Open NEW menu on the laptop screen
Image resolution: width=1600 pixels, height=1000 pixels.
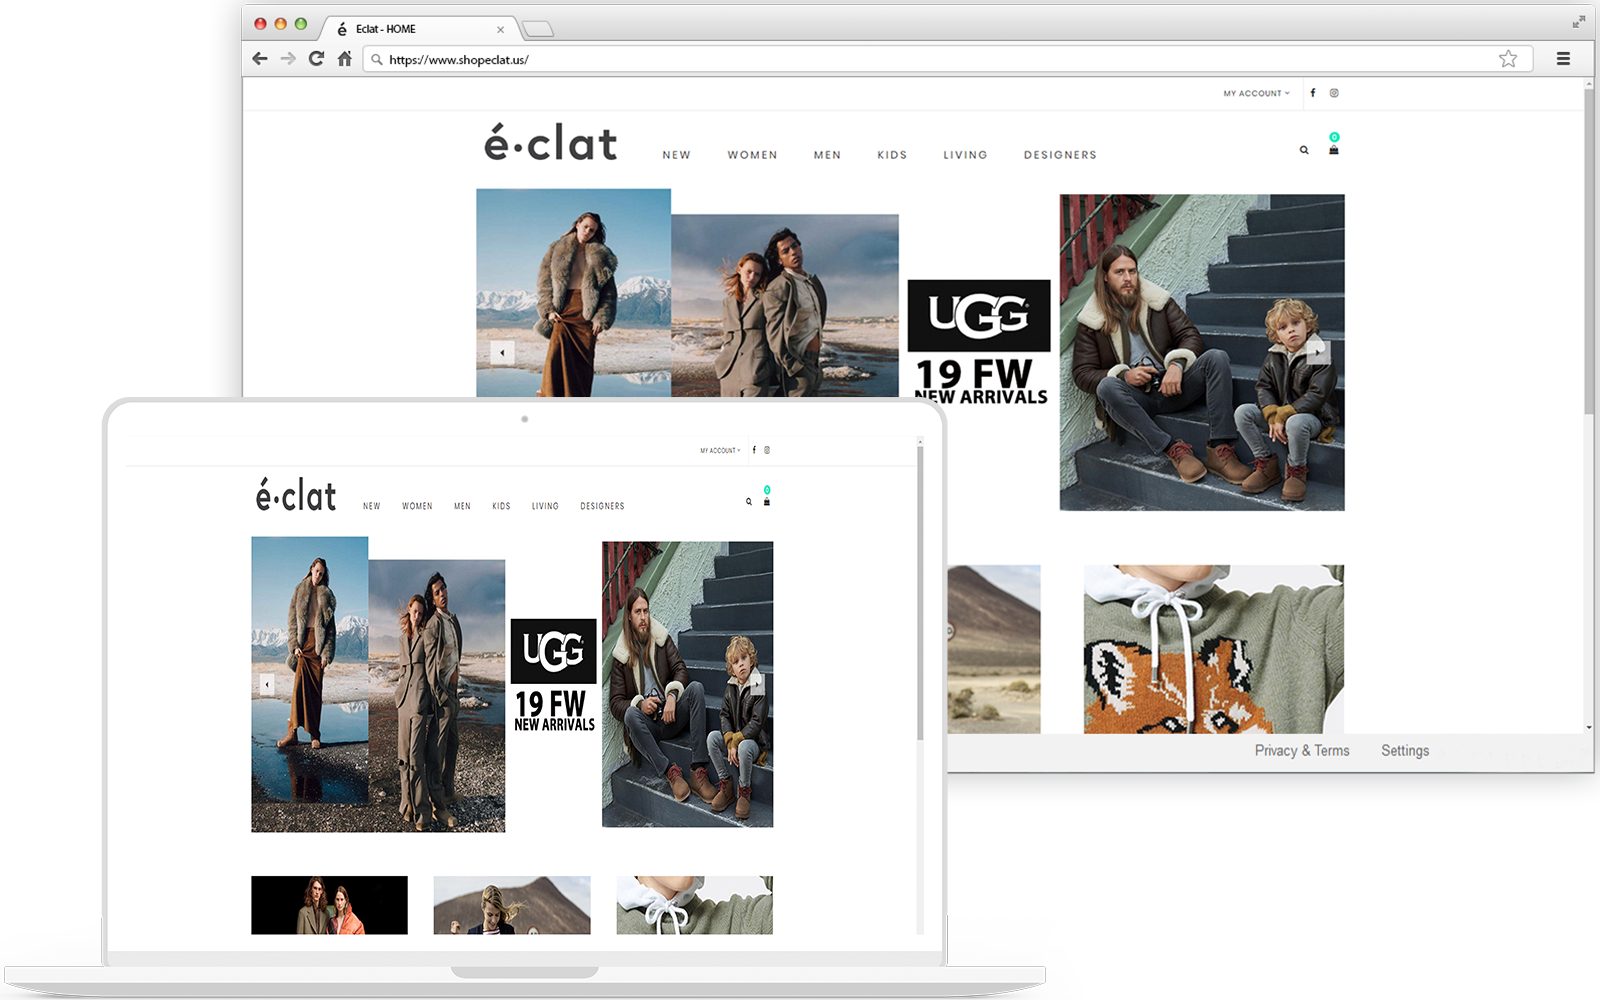point(372,506)
